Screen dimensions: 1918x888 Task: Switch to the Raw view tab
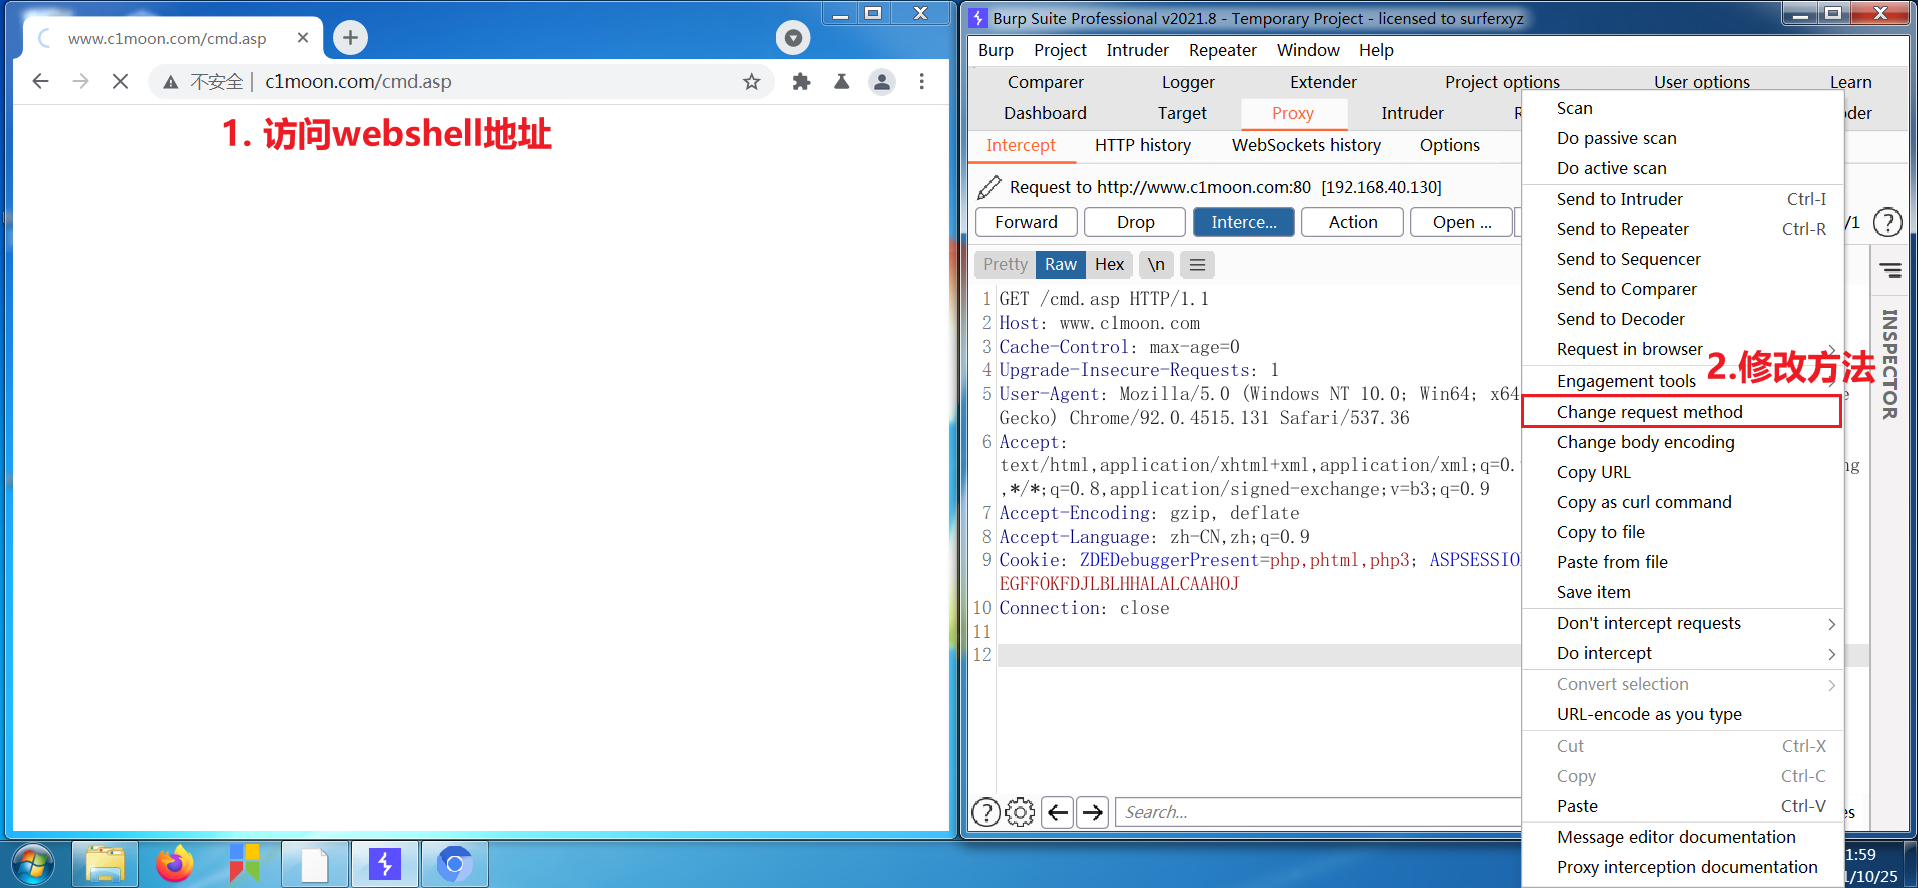coord(1061,265)
